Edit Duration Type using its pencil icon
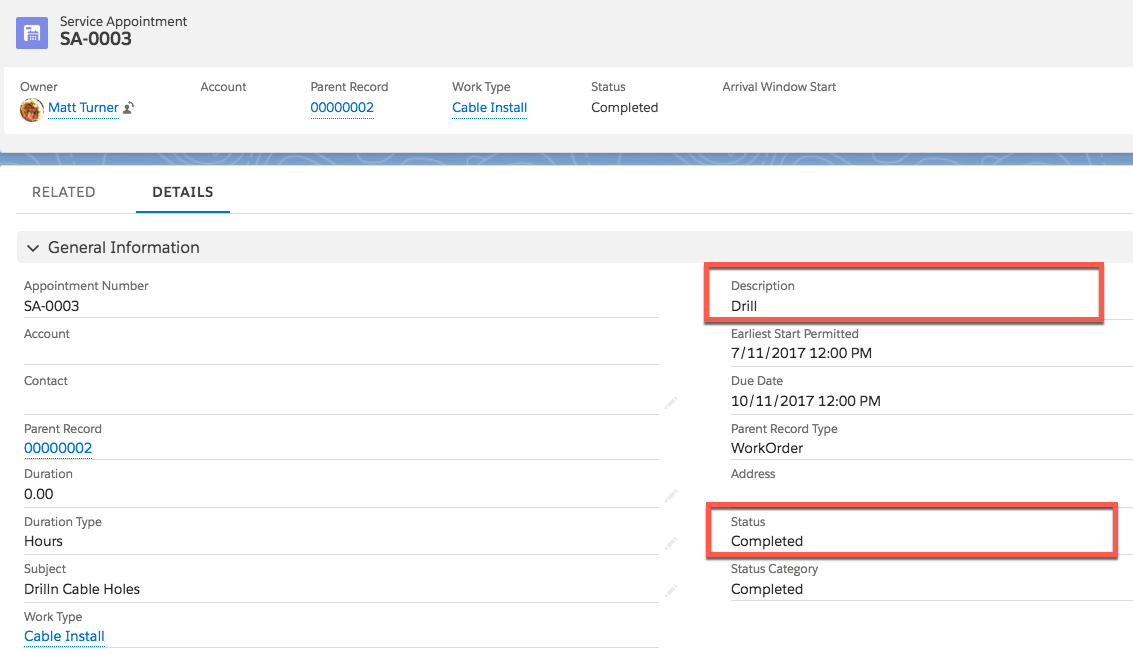The height and width of the screenshot is (654, 1133). coord(669,545)
